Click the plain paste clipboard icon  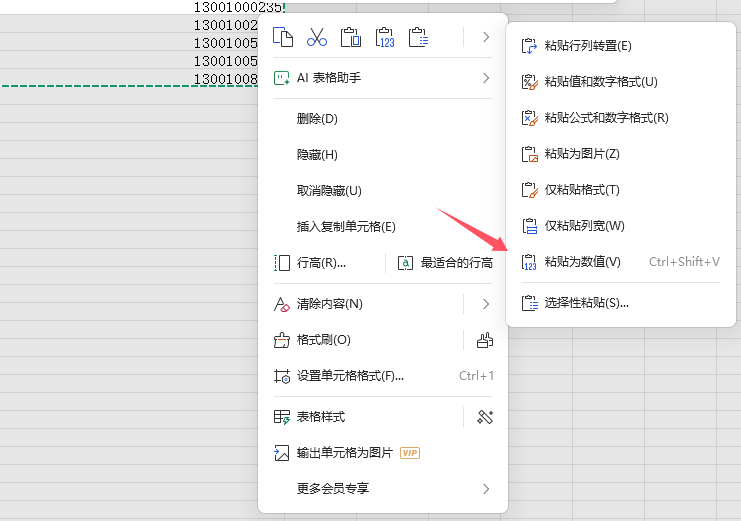[x=350, y=38]
